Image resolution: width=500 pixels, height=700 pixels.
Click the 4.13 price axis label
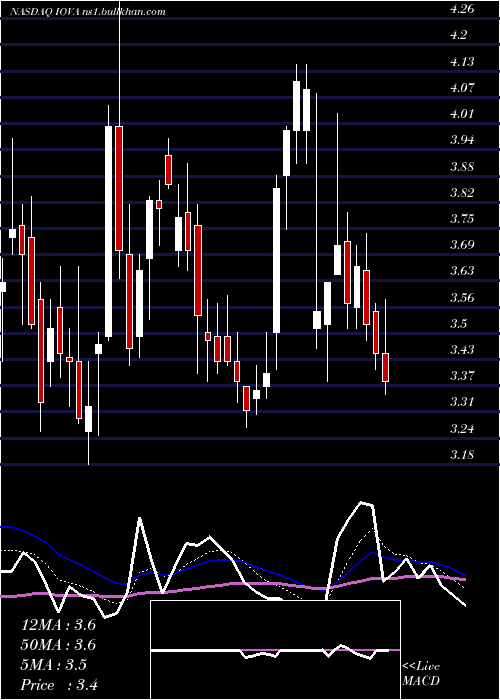462,62
